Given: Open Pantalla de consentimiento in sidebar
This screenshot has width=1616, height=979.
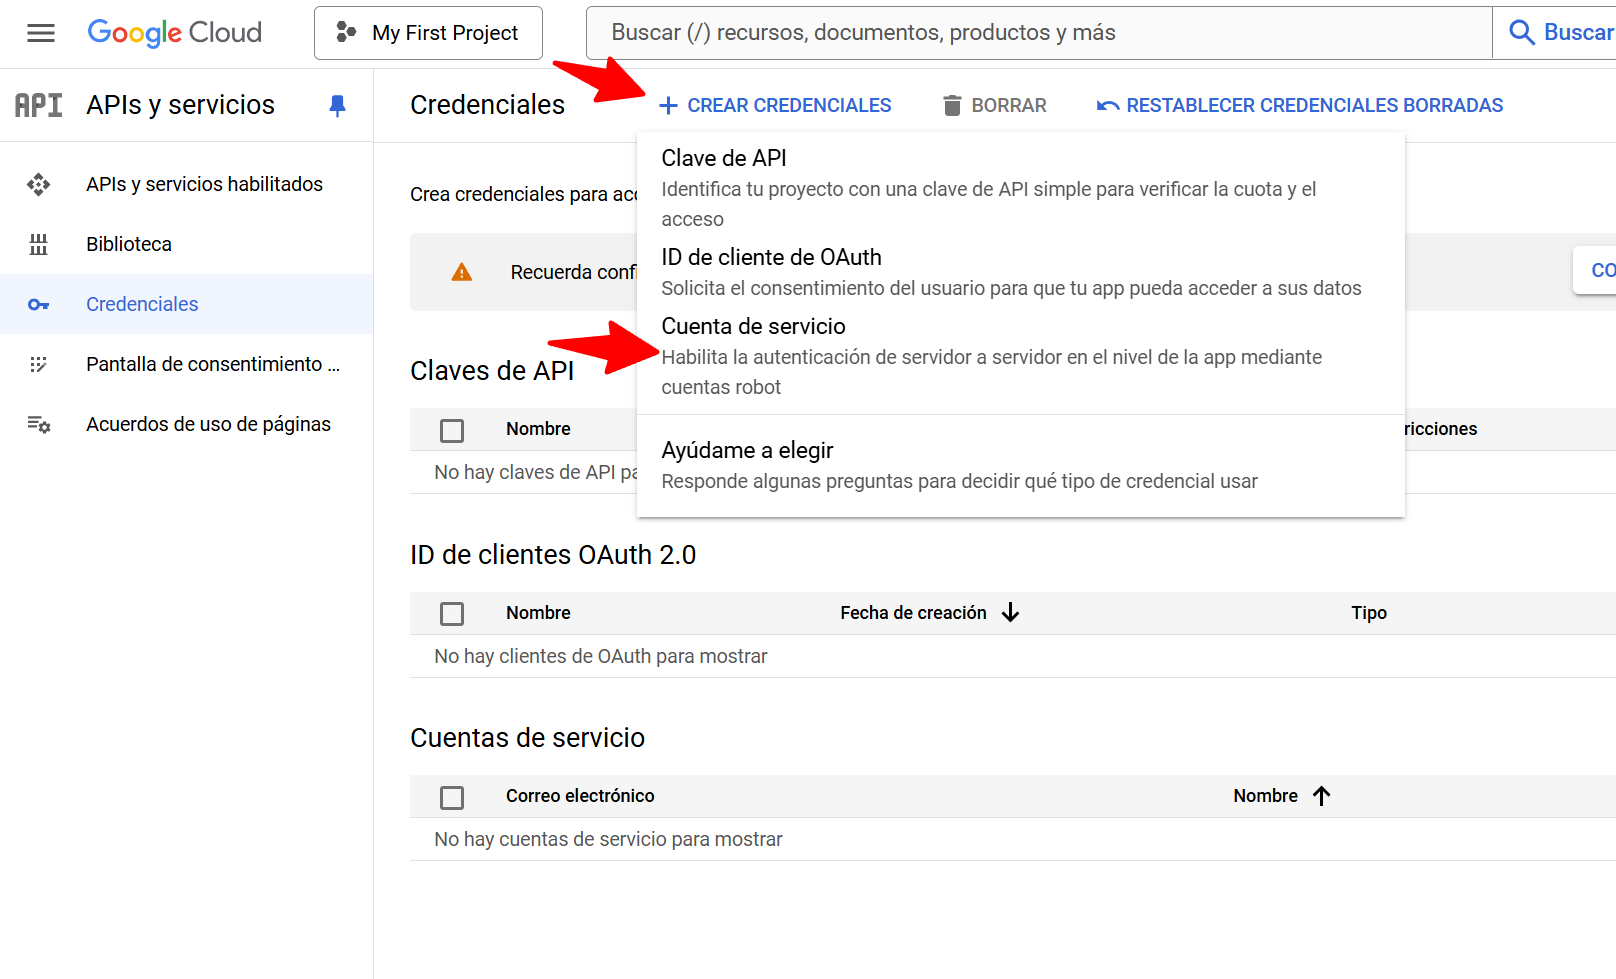Looking at the screenshot, I should (x=212, y=364).
